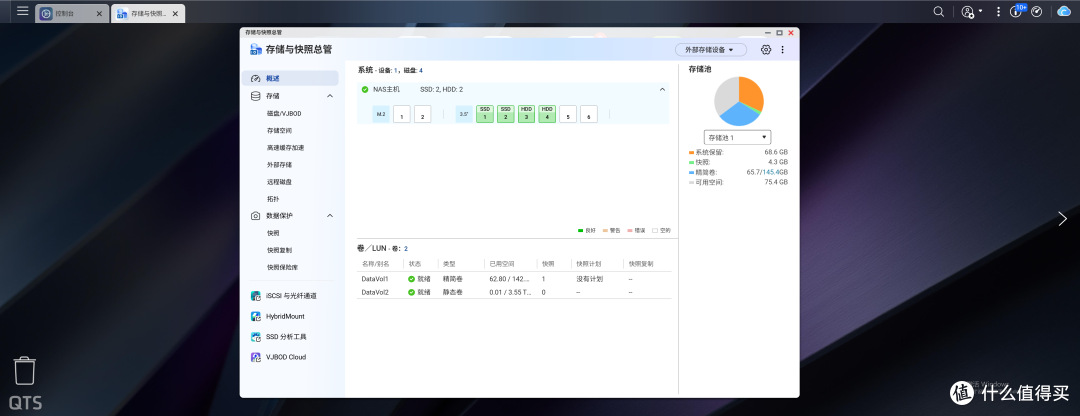This screenshot has width=1080, height=416.
Task: Click the overview gauge icon in sidebar
Action: (256, 79)
